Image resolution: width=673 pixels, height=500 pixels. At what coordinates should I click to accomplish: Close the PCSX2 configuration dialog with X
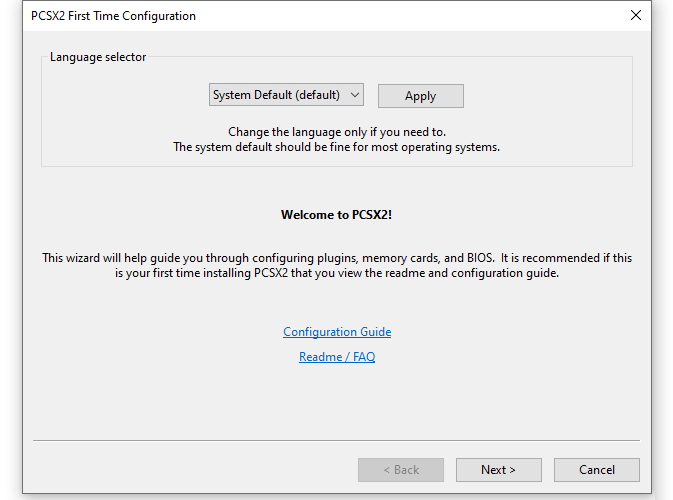[636, 15]
